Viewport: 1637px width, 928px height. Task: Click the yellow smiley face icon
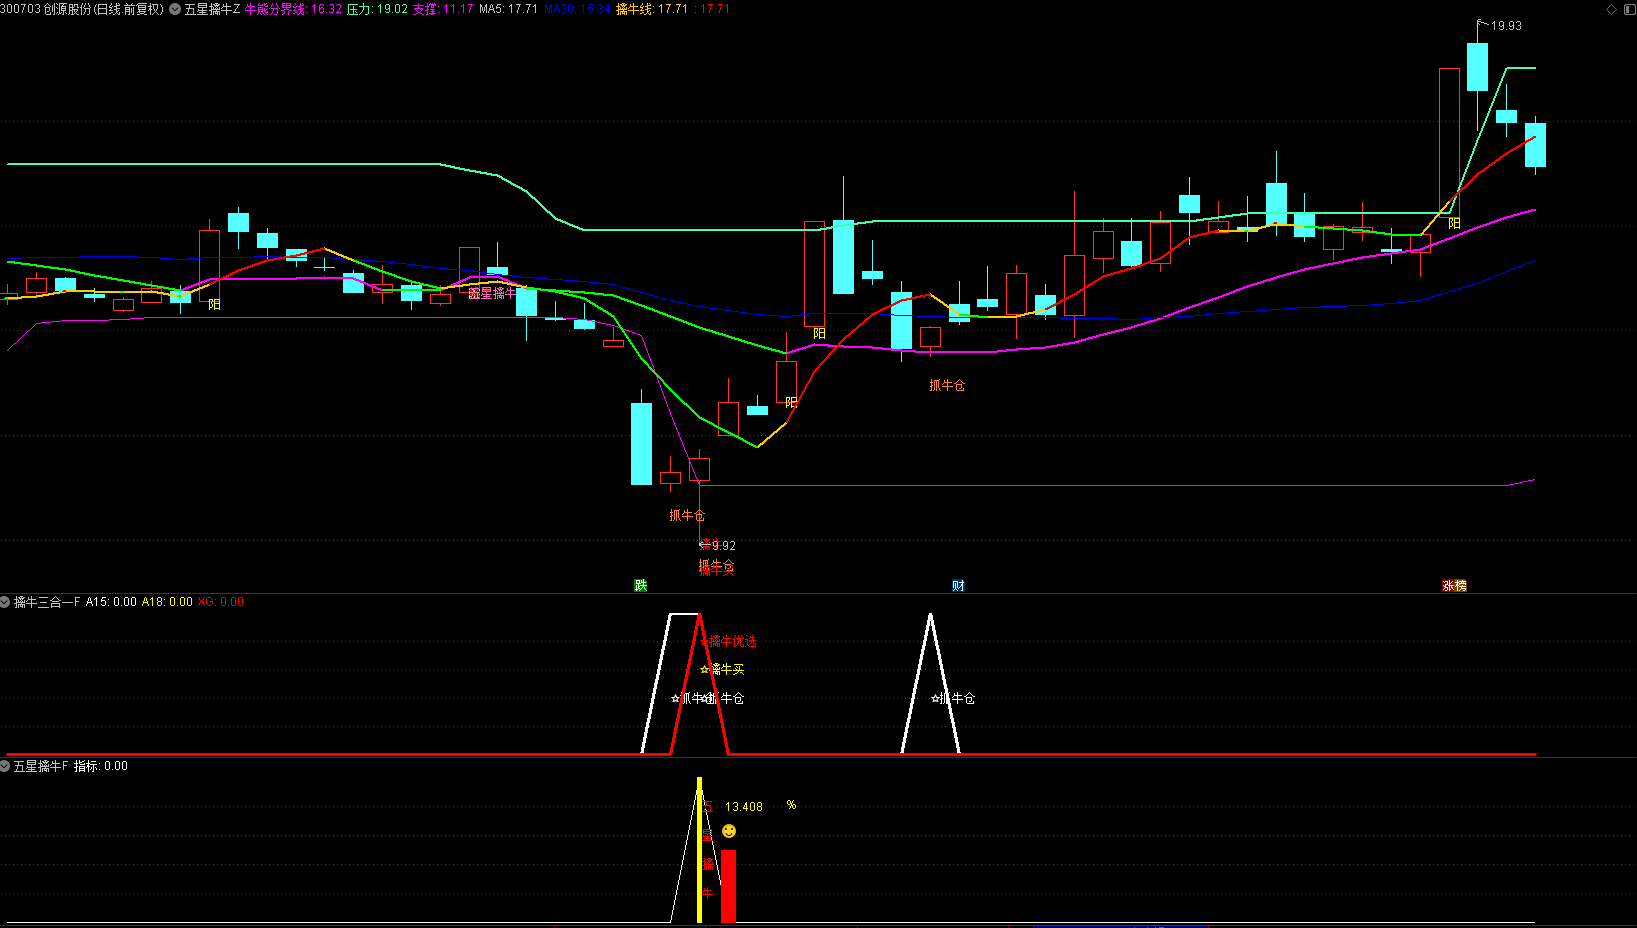729,831
